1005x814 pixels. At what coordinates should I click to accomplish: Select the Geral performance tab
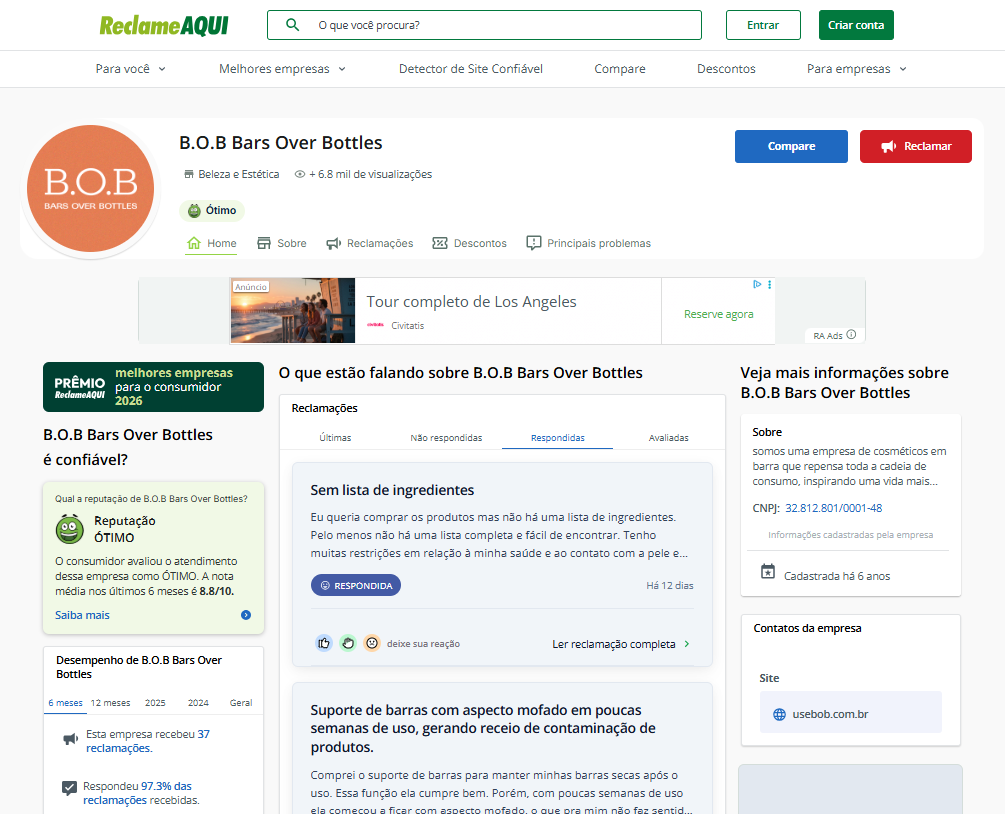pyautogui.click(x=241, y=703)
